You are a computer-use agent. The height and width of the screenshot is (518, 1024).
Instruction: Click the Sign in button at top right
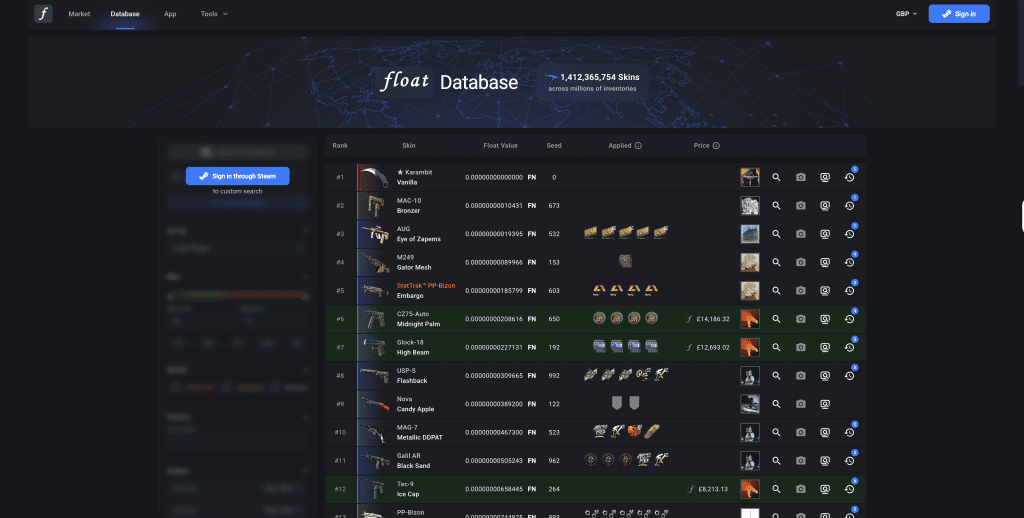click(x=959, y=14)
